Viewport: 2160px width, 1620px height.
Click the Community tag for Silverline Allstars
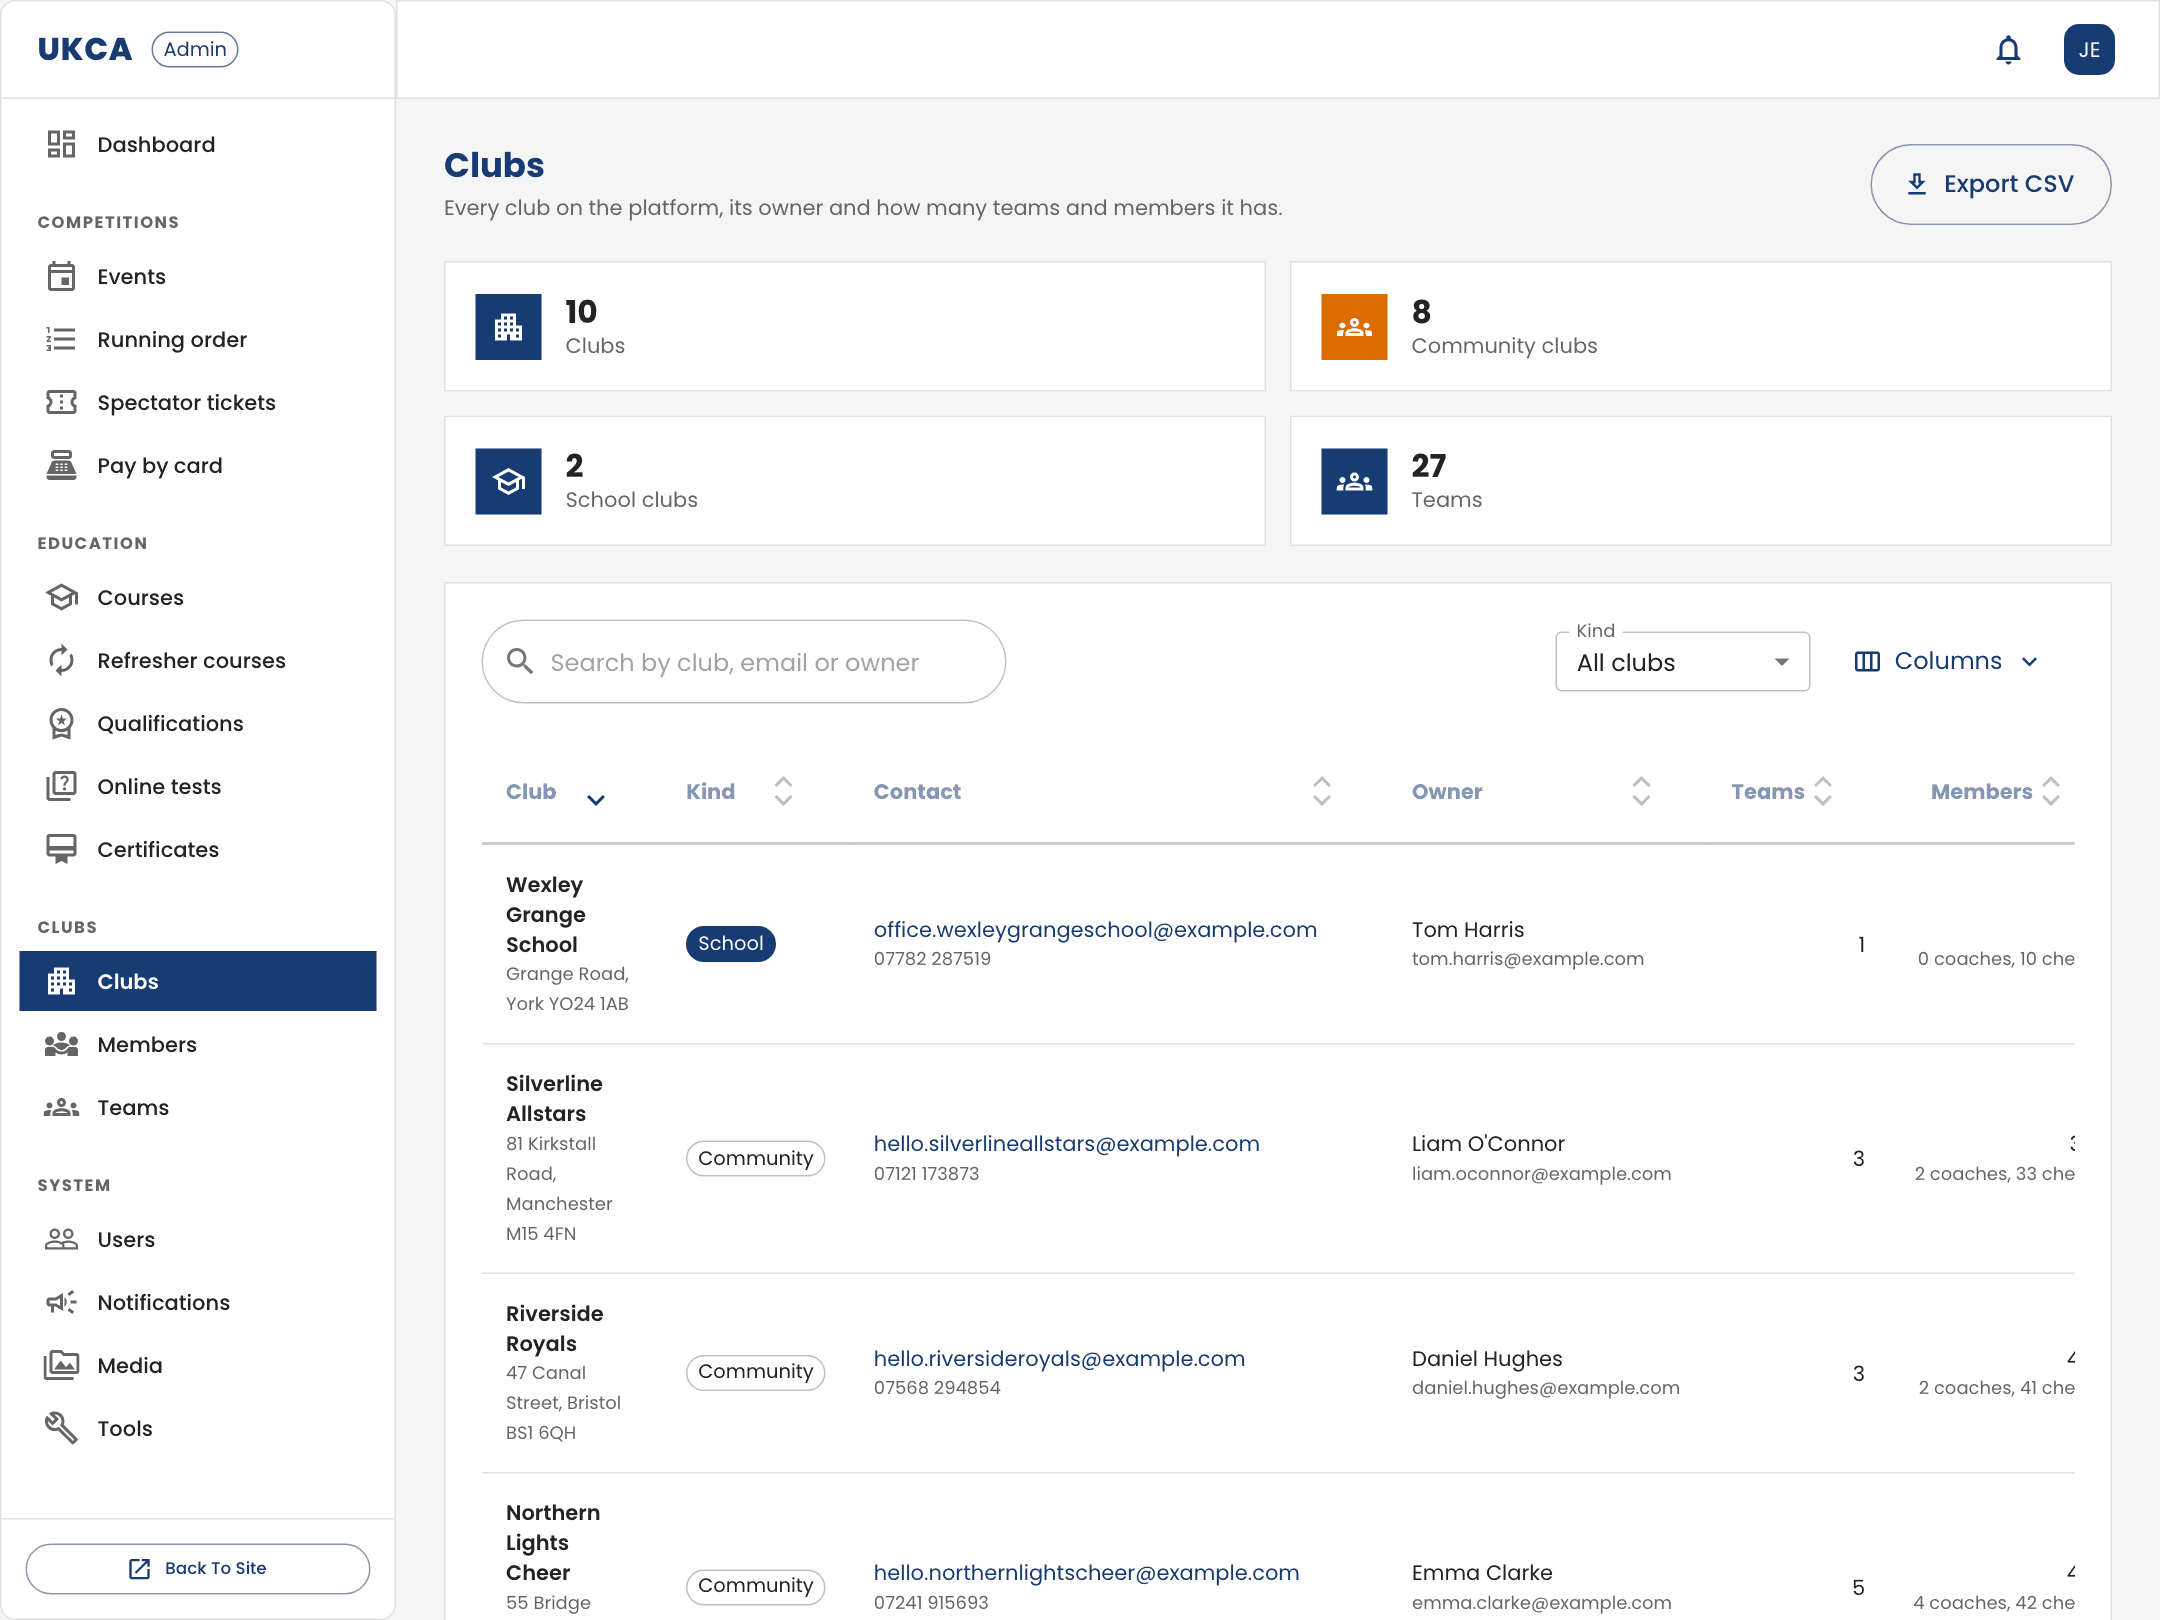(x=755, y=1158)
